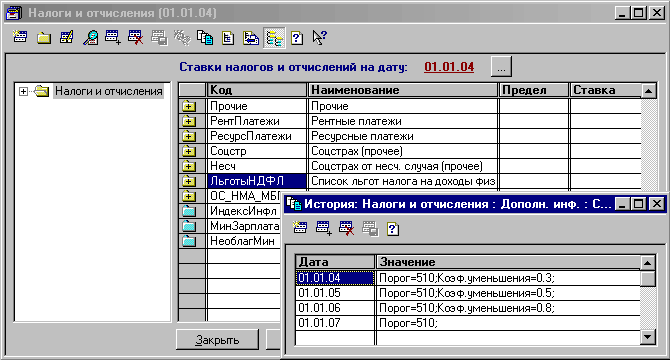Open the History window system menu icon

coord(294,204)
